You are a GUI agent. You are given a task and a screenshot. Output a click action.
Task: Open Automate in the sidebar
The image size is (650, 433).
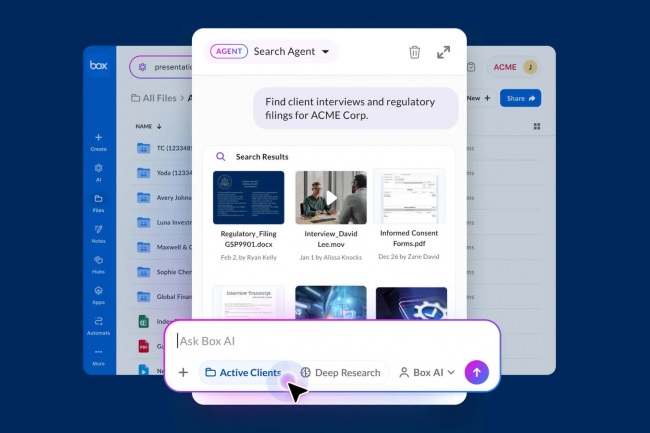coord(98,326)
